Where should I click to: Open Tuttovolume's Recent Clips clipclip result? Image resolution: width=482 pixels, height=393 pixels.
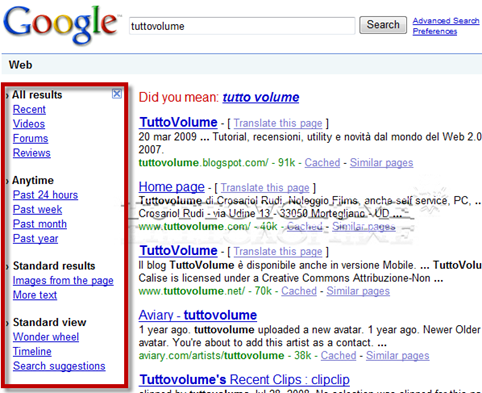[x=244, y=380]
